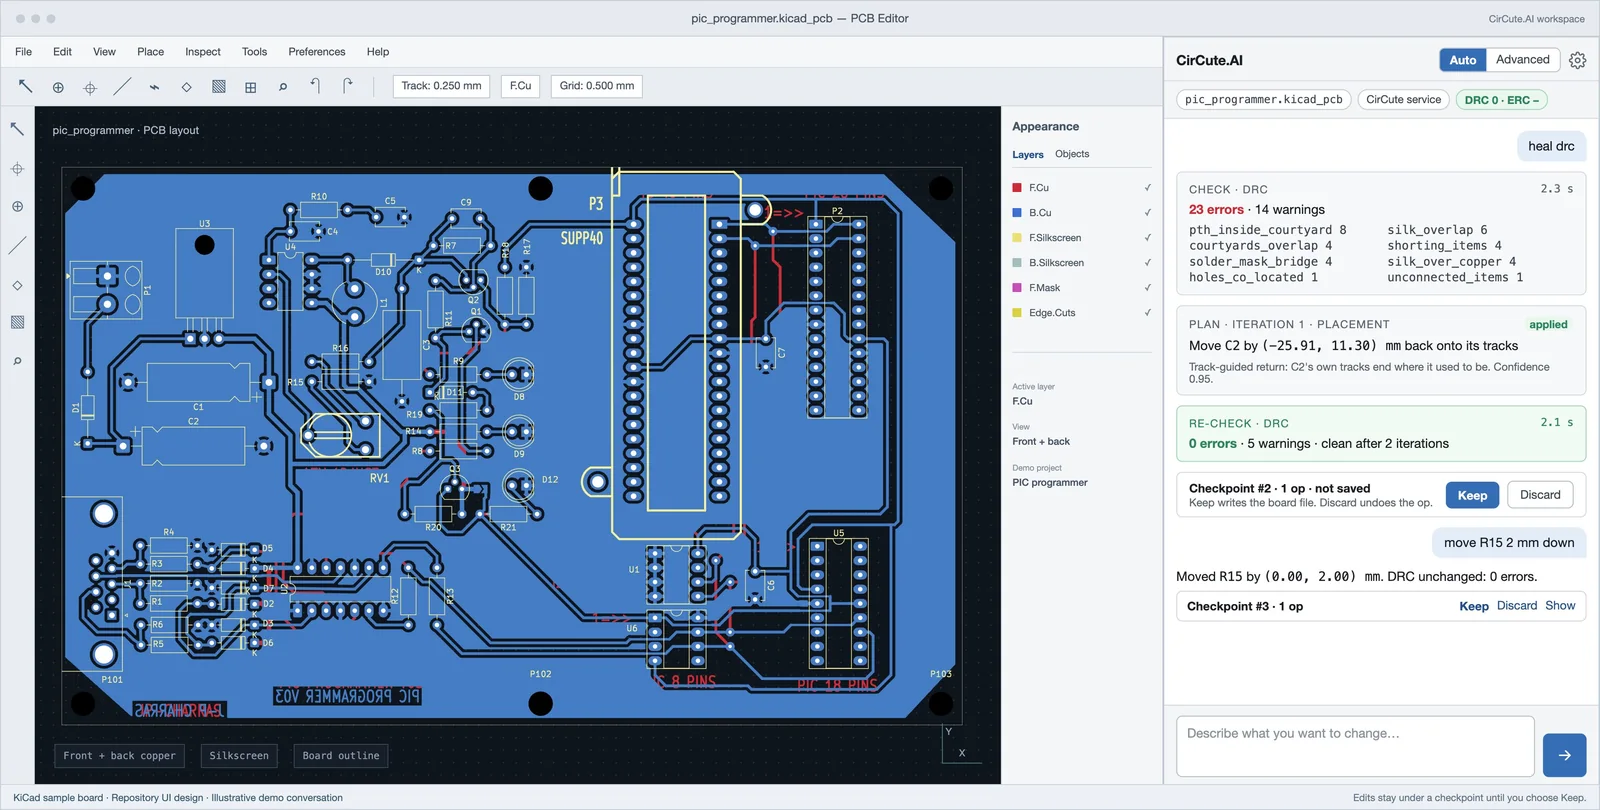The image size is (1600, 810).
Task: Select line track tool in left vertical strip
Action: (17, 245)
